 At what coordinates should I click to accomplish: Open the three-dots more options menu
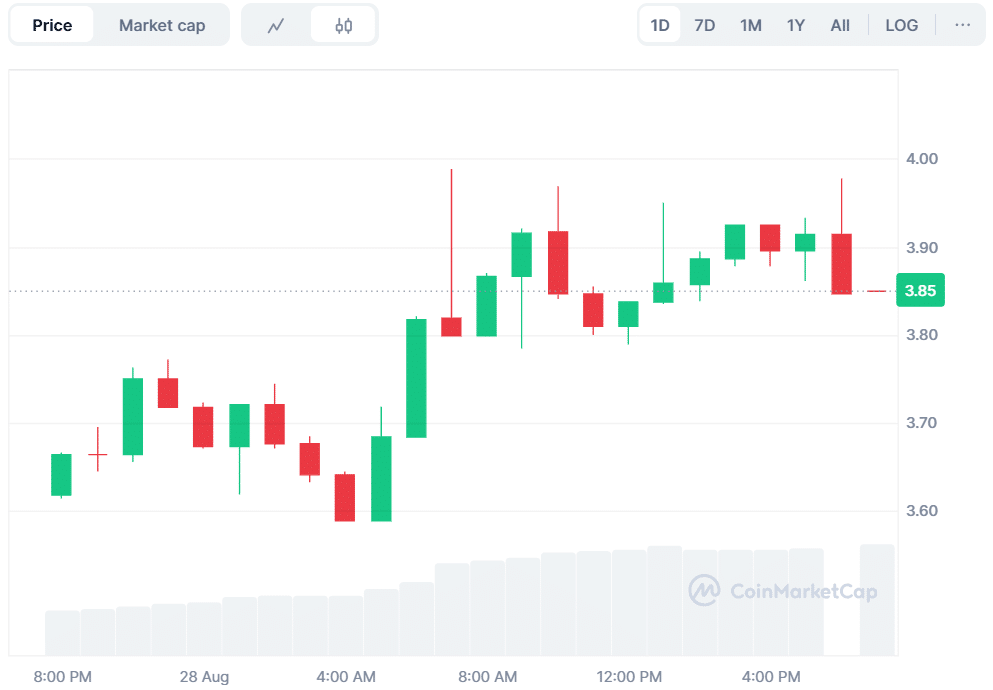[962, 25]
